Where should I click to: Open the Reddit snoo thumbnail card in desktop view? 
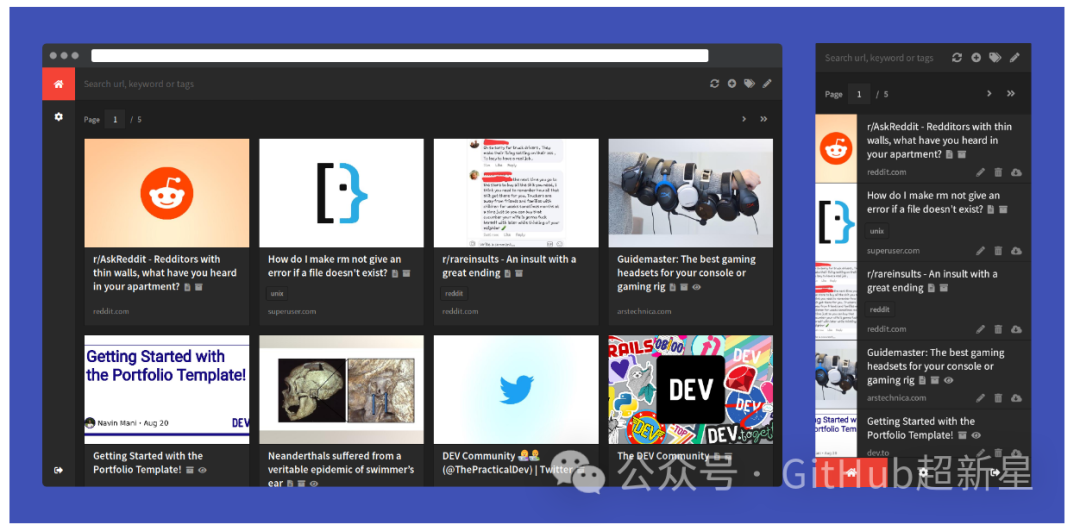(167, 193)
